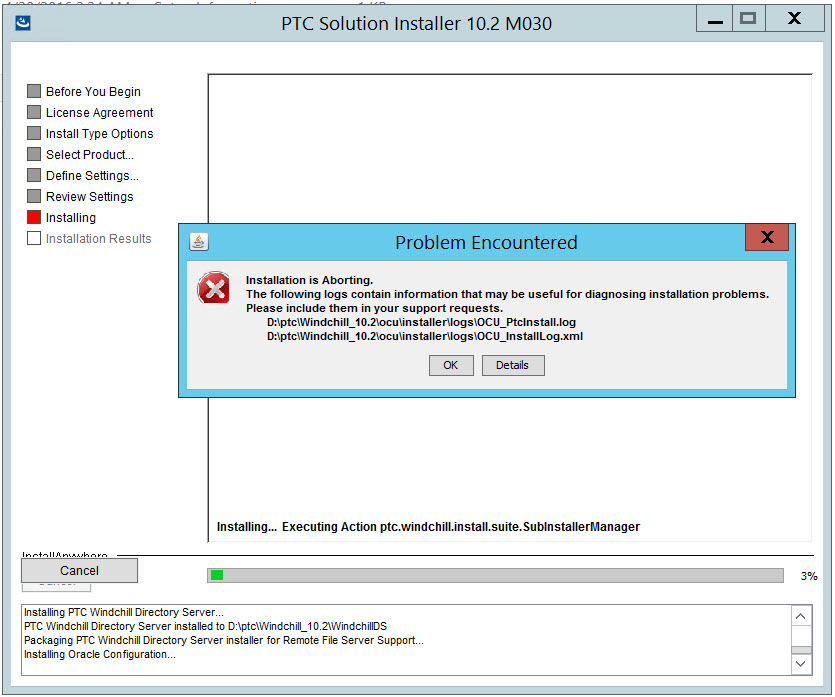
Task: Close the PTC Solution Installer window
Action: point(795,19)
